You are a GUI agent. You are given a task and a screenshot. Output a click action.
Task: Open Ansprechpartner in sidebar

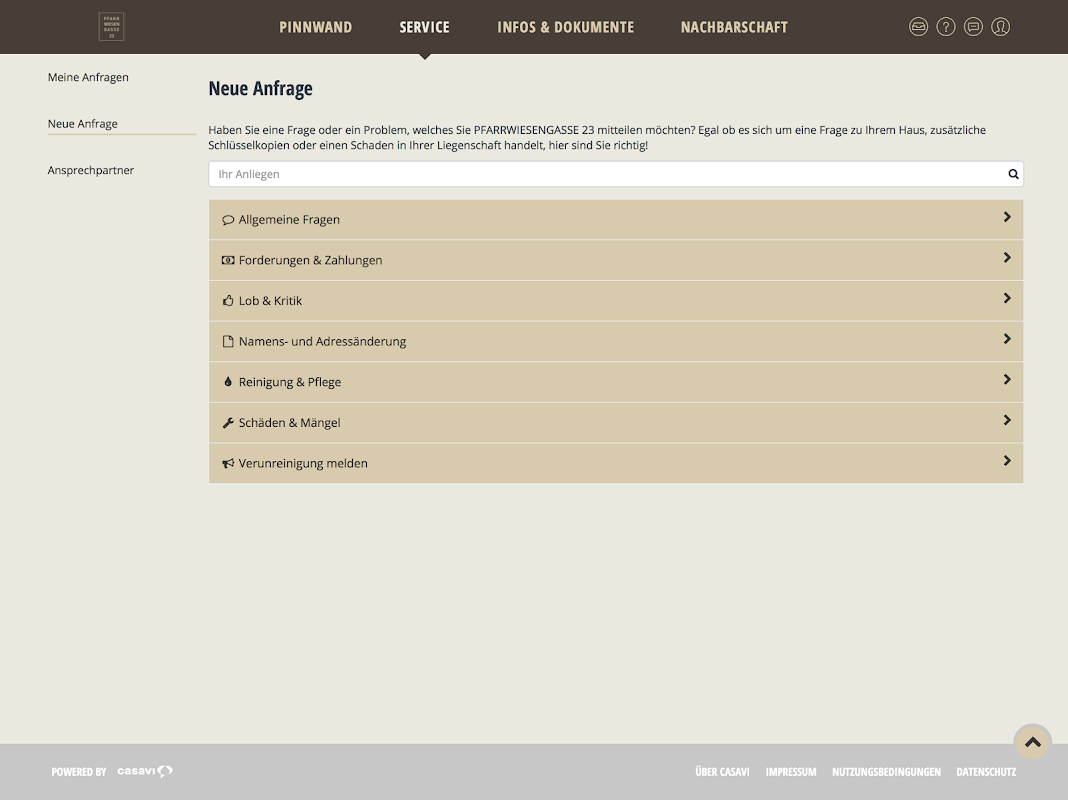pos(91,170)
